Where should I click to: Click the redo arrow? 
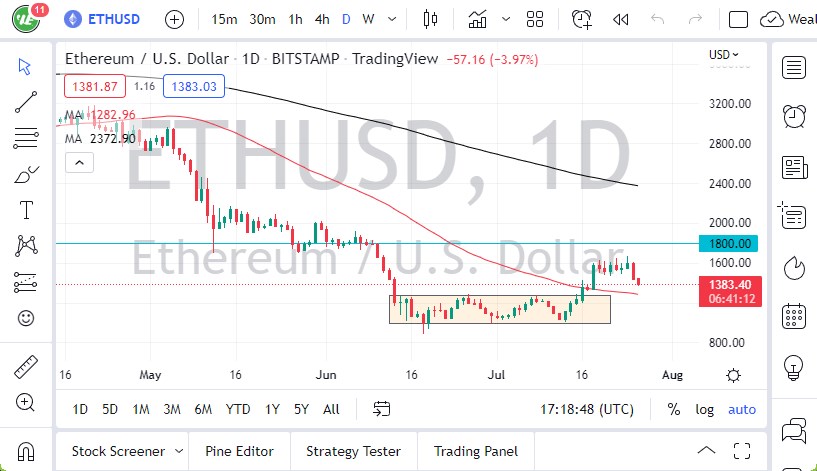tap(695, 20)
